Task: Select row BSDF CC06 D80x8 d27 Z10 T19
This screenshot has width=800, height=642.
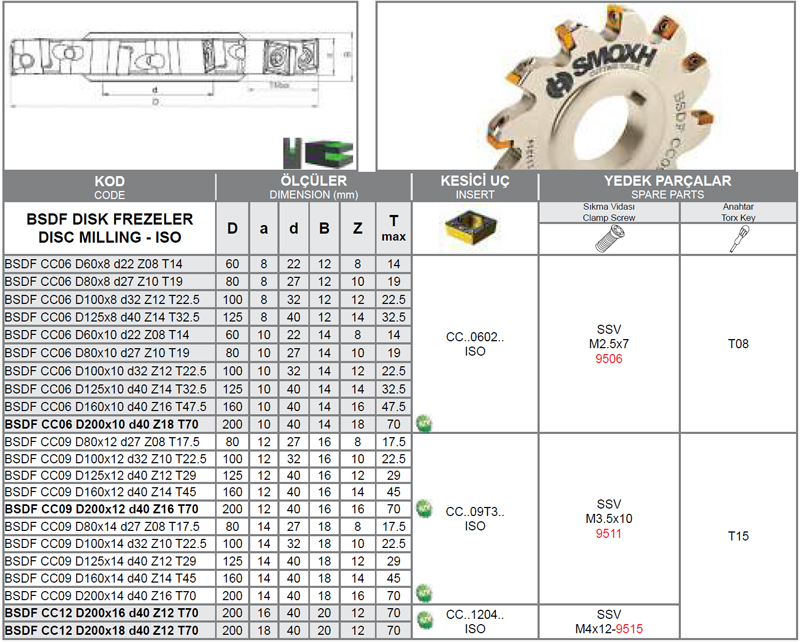Action: coord(207,282)
